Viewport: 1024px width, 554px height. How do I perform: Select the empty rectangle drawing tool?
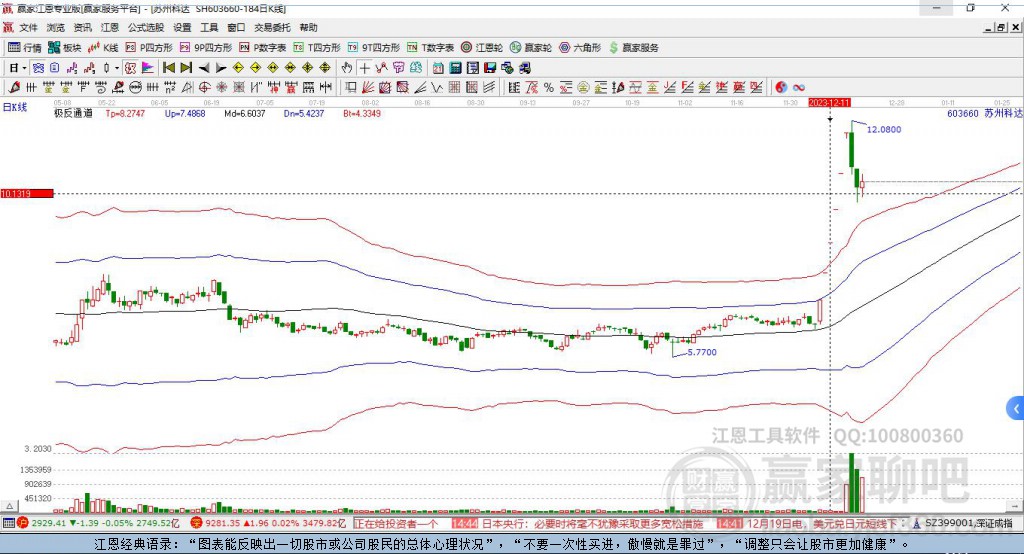coord(351,88)
